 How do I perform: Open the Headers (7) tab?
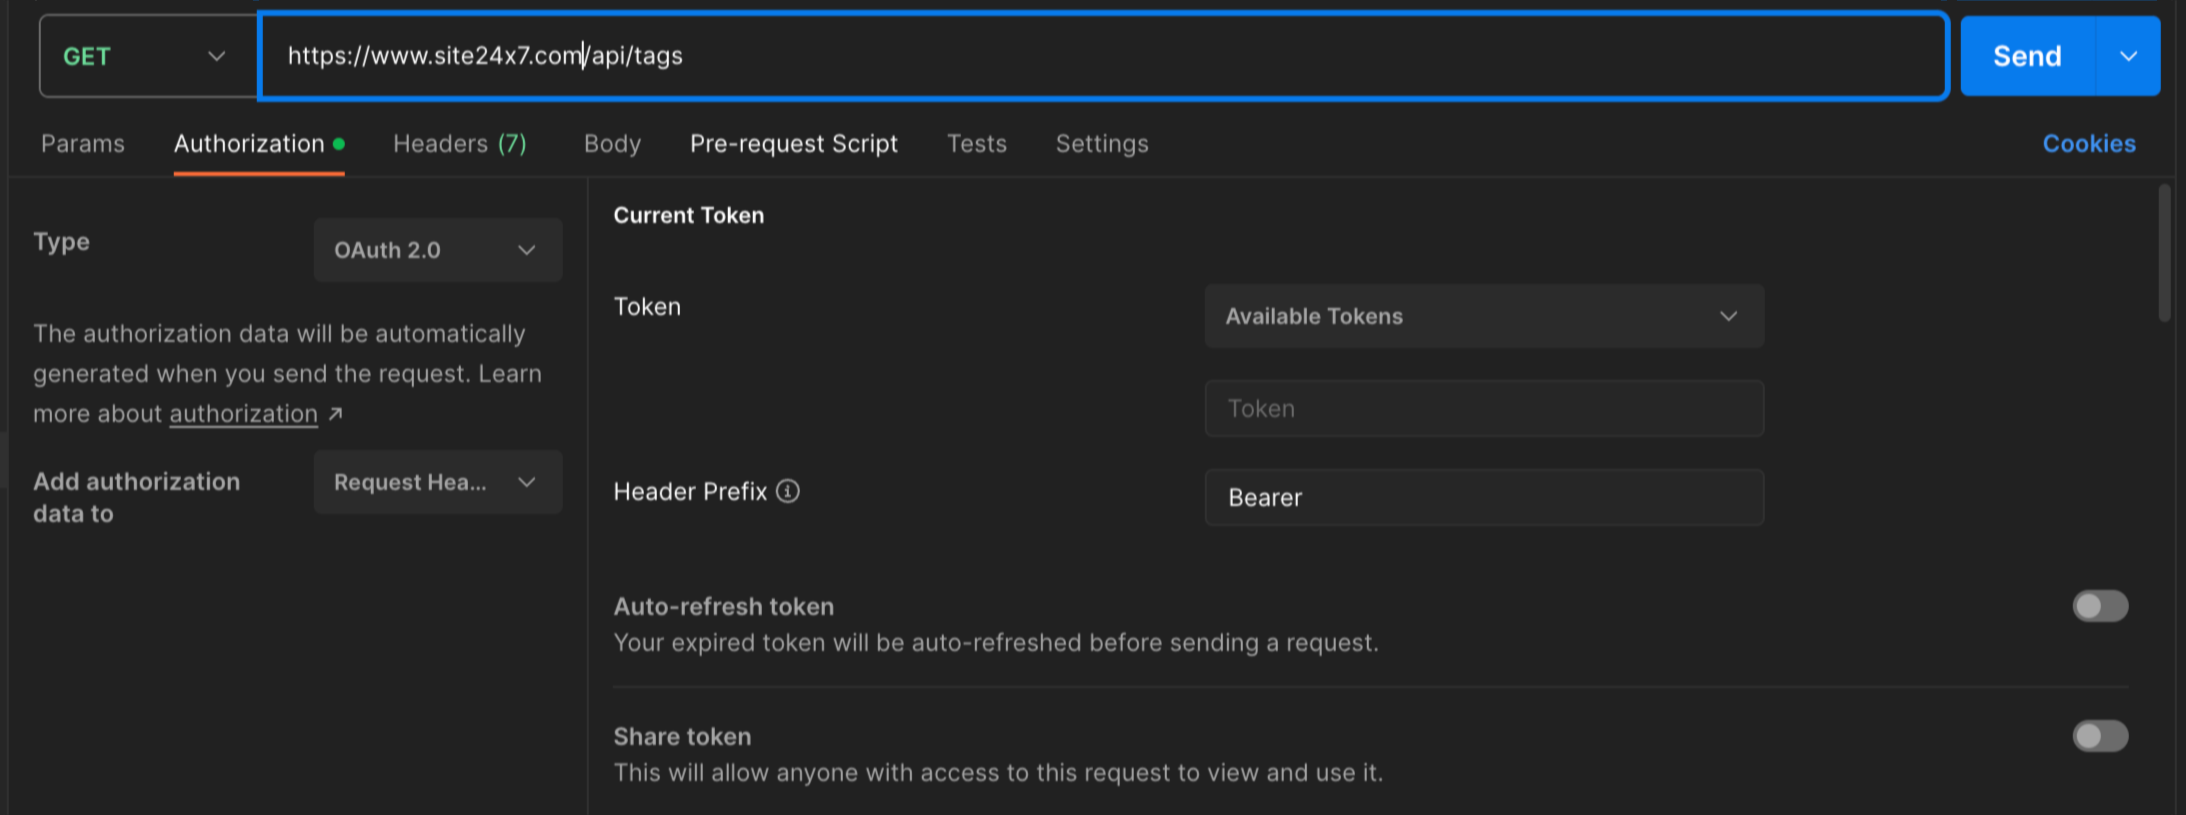click(x=459, y=144)
